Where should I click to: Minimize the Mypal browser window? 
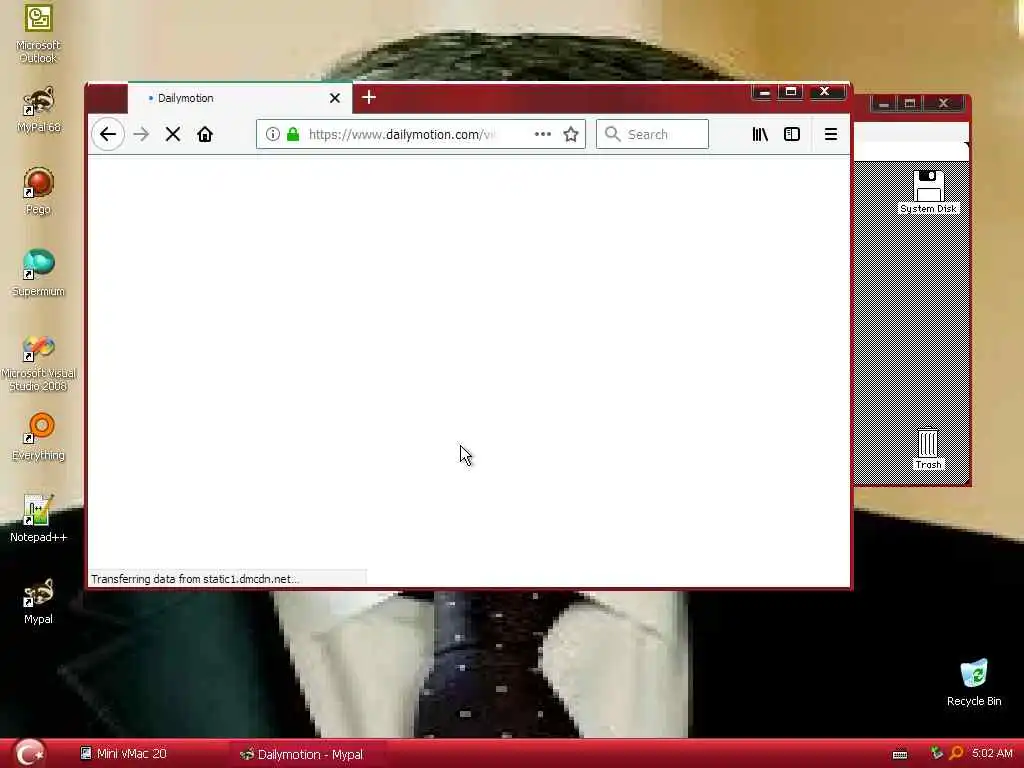point(763,92)
